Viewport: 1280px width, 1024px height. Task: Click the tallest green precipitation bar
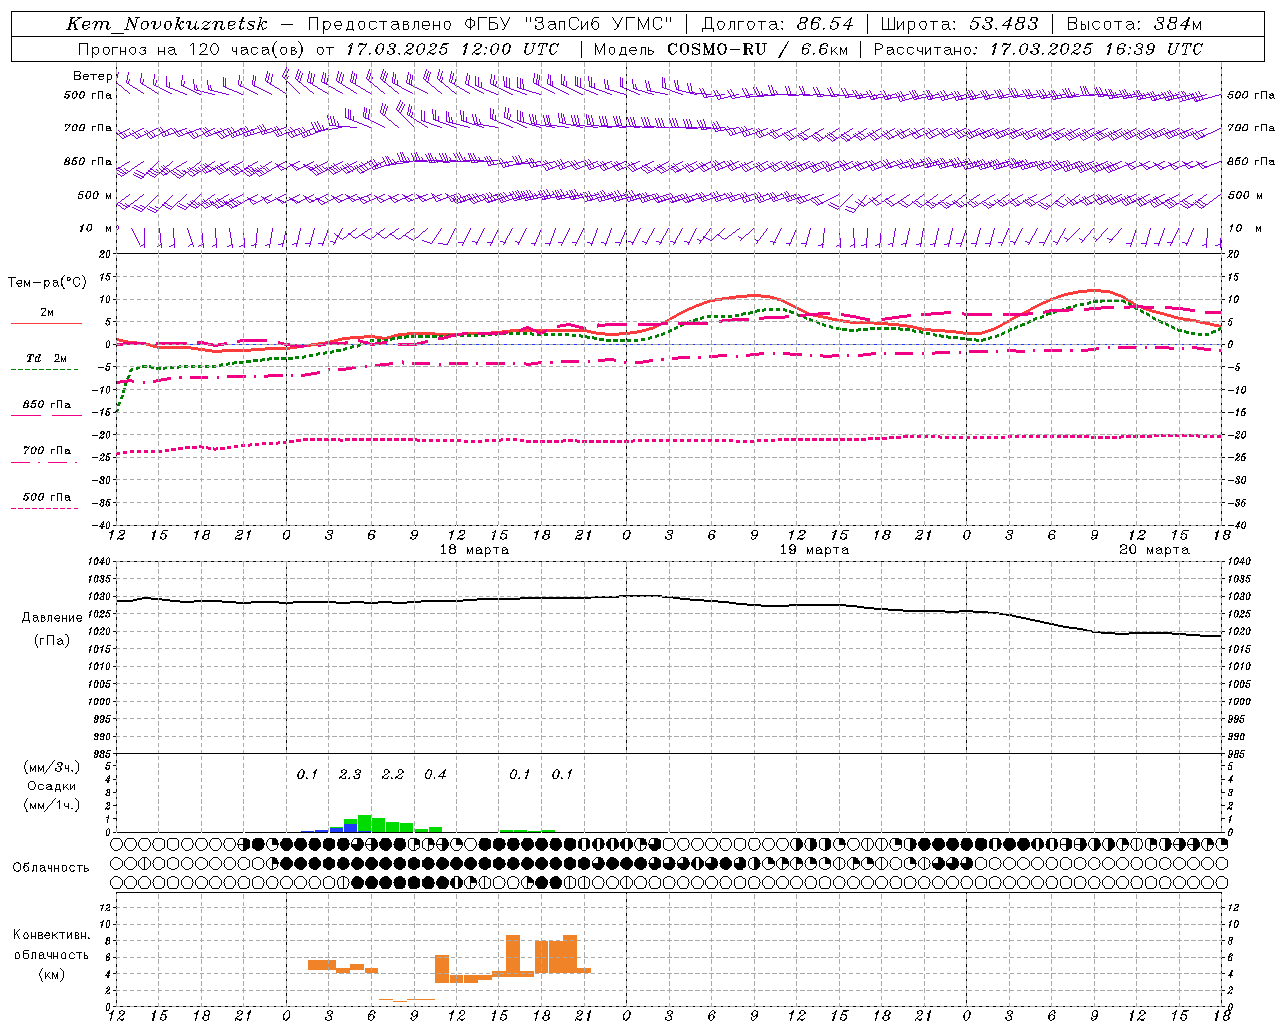pos(365,824)
